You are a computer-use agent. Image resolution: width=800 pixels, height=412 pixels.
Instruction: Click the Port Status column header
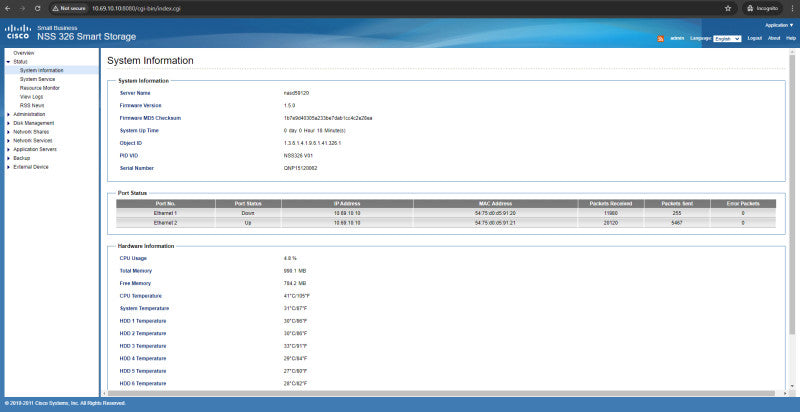[248, 203]
